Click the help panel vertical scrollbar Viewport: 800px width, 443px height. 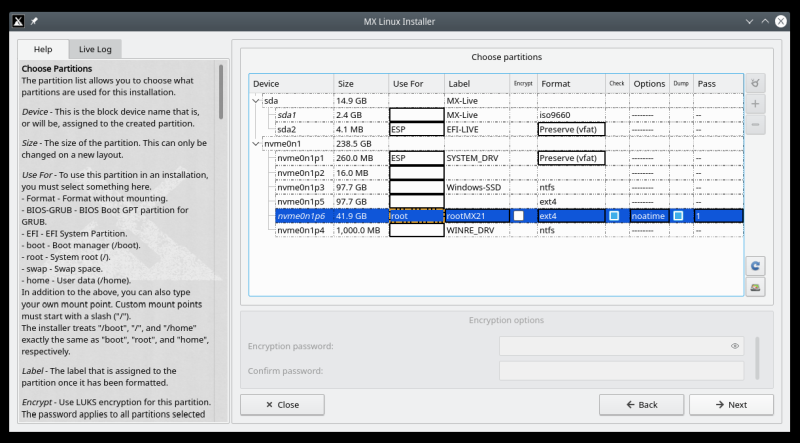(221, 92)
